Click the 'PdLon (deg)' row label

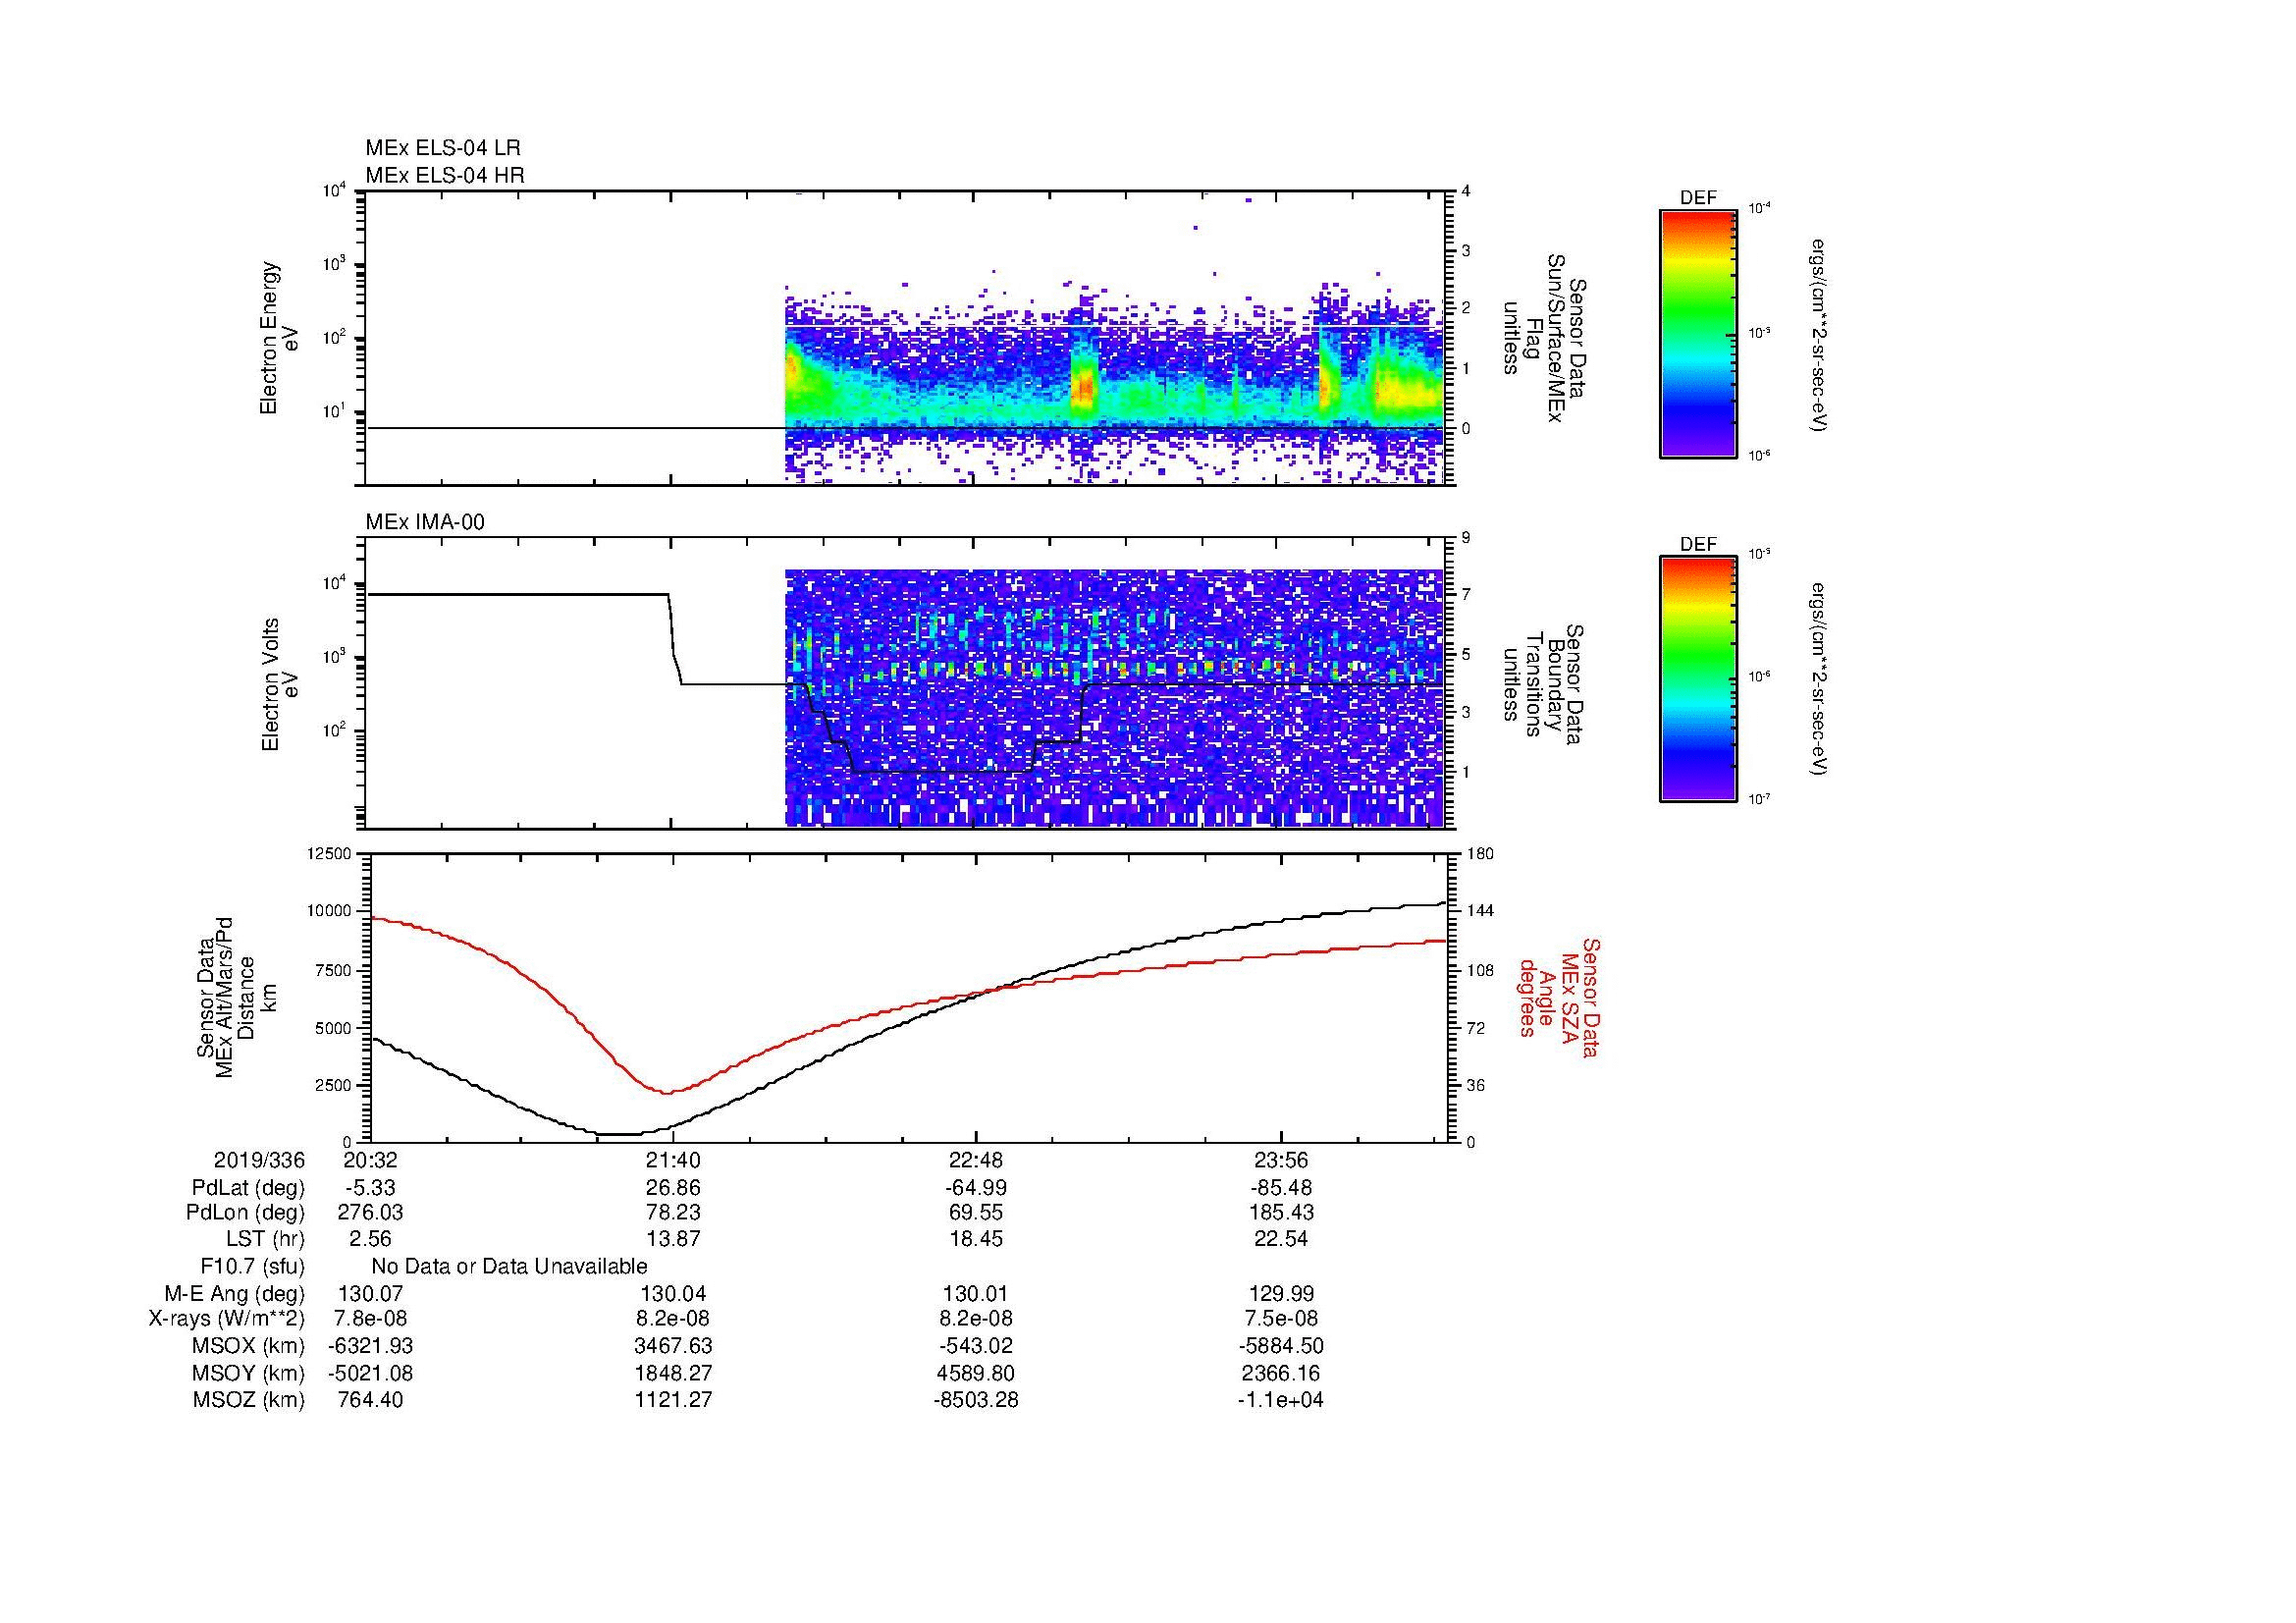click(245, 1213)
